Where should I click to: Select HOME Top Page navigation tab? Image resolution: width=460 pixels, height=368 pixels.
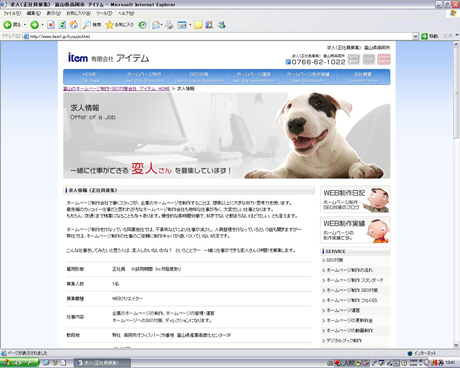coord(90,77)
